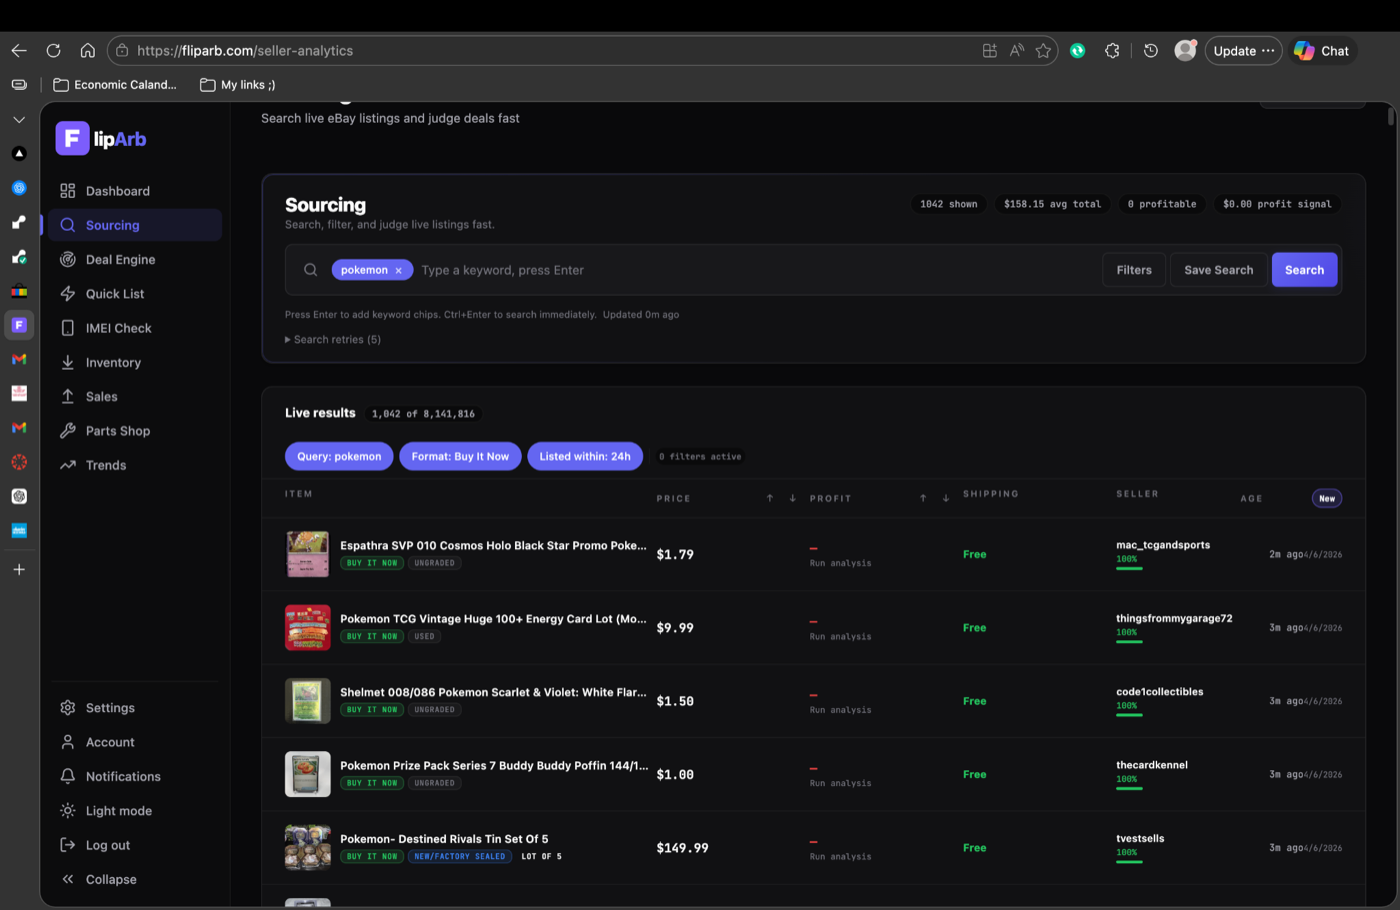
Task: Switch to the blue ChatGPT pinned tab
Action: [19, 188]
